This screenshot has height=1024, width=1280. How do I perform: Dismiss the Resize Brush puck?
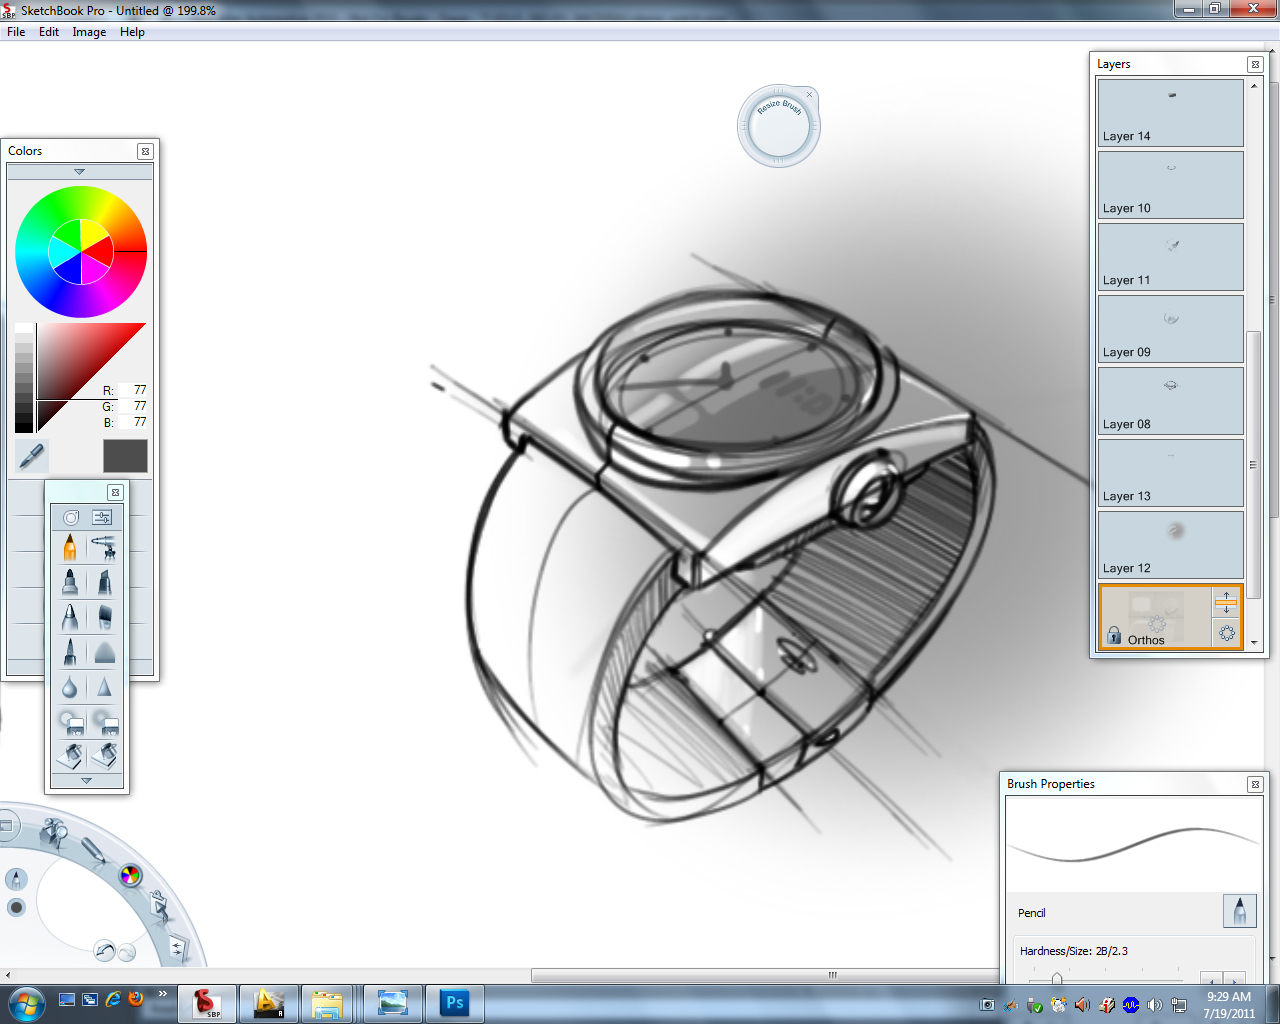pyautogui.click(x=810, y=95)
